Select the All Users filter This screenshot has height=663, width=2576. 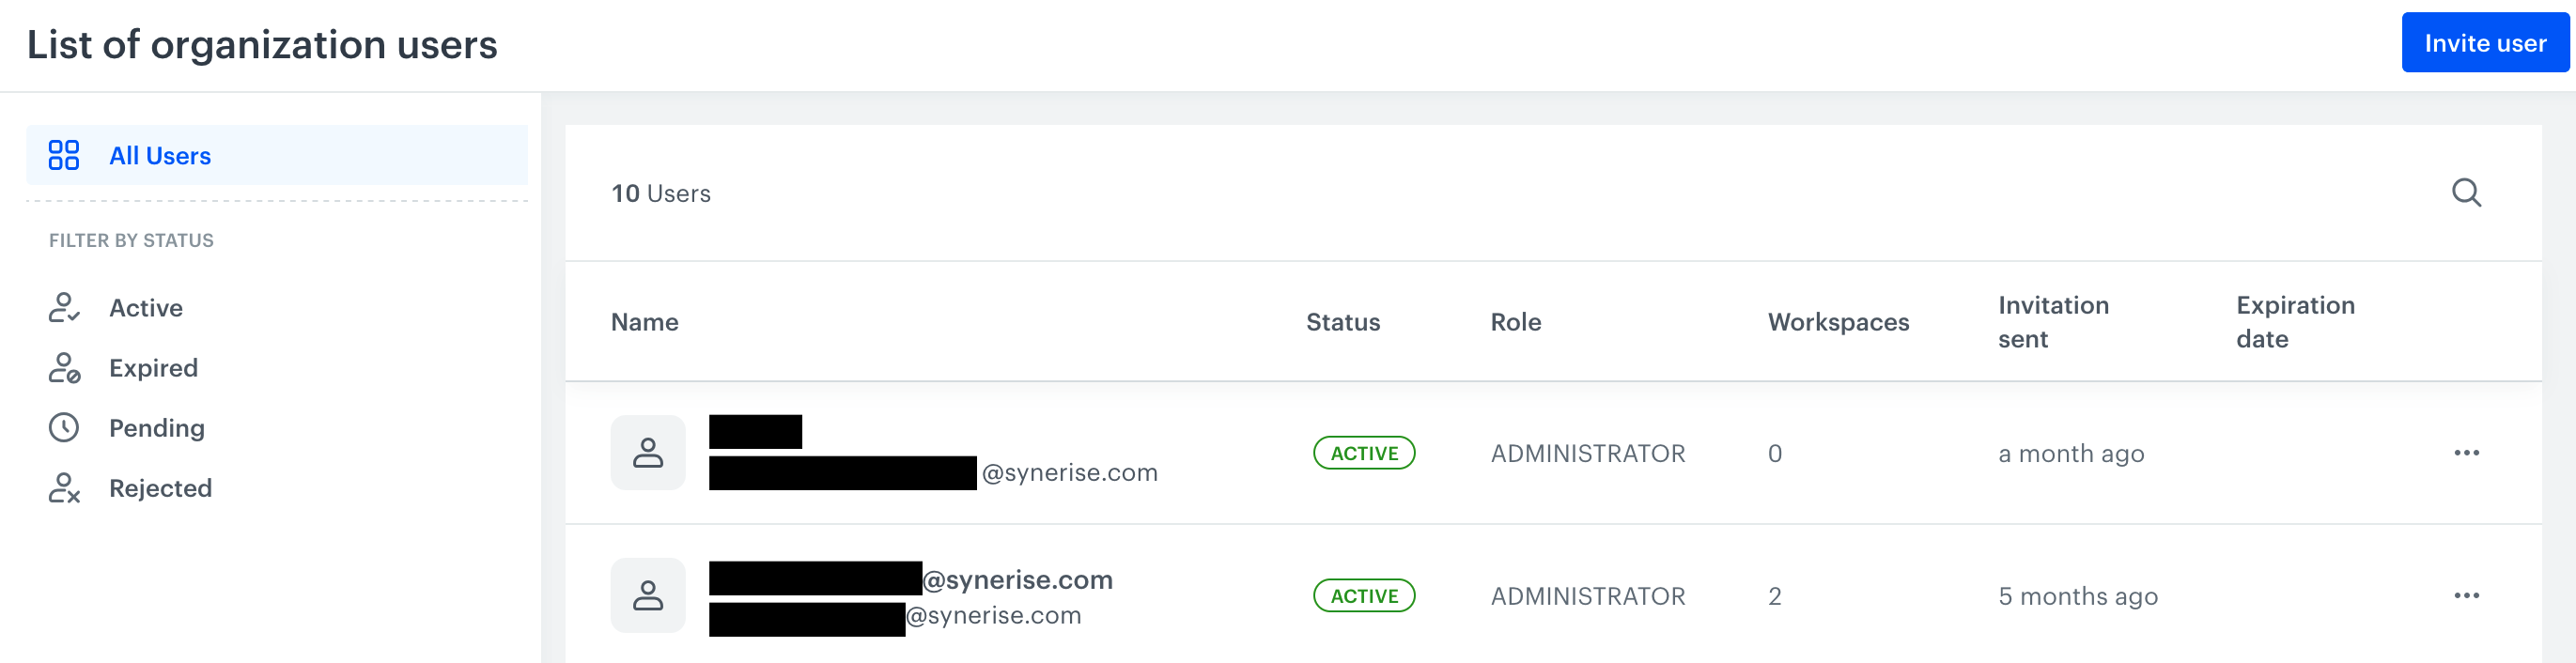coord(160,156)
